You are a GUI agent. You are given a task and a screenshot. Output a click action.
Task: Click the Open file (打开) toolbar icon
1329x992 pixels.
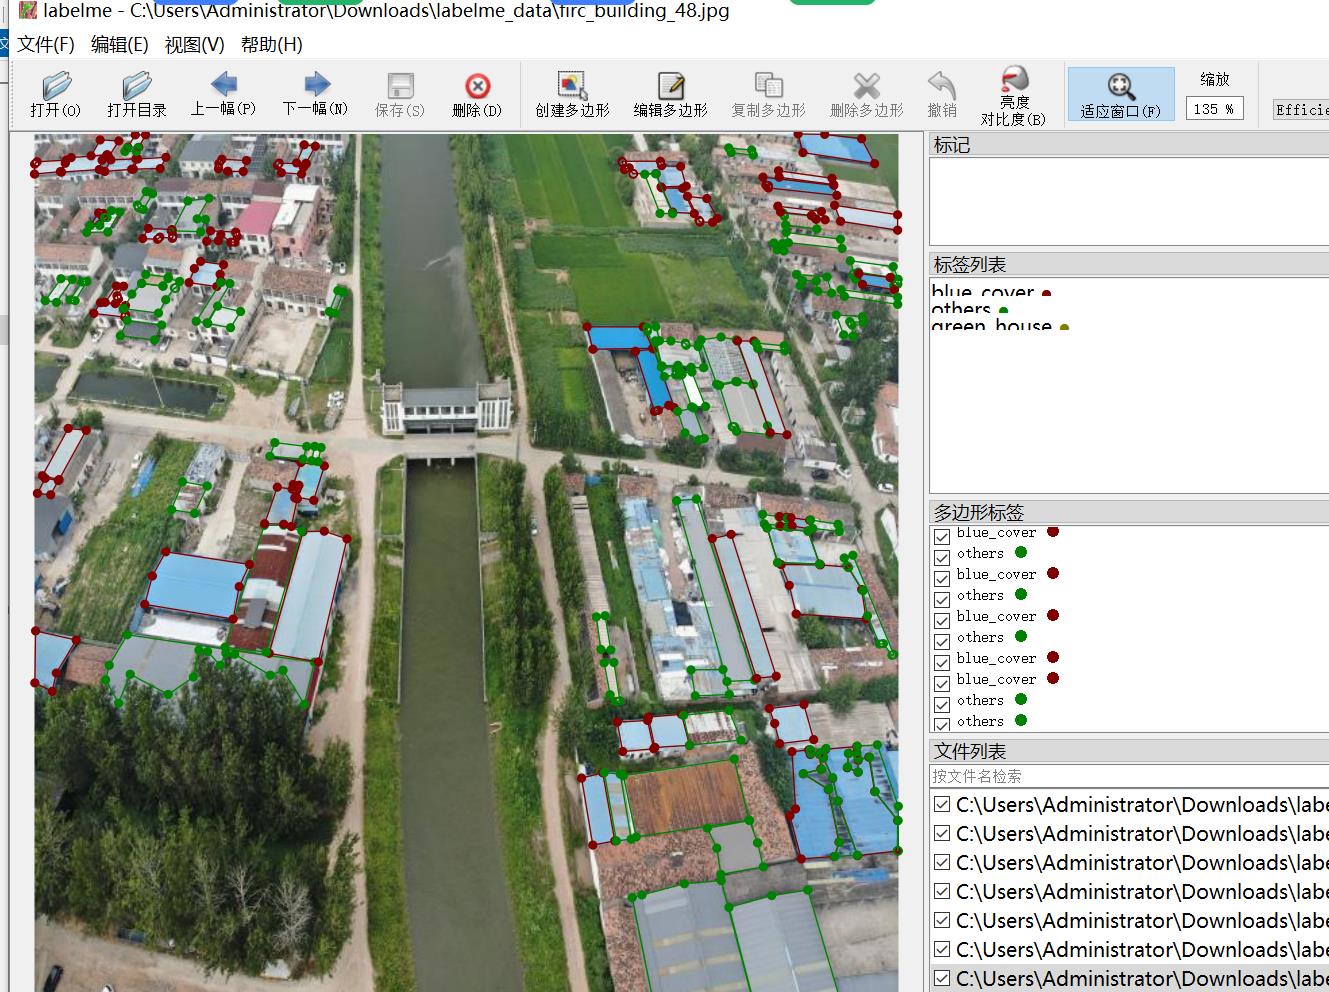pos(55,95)
